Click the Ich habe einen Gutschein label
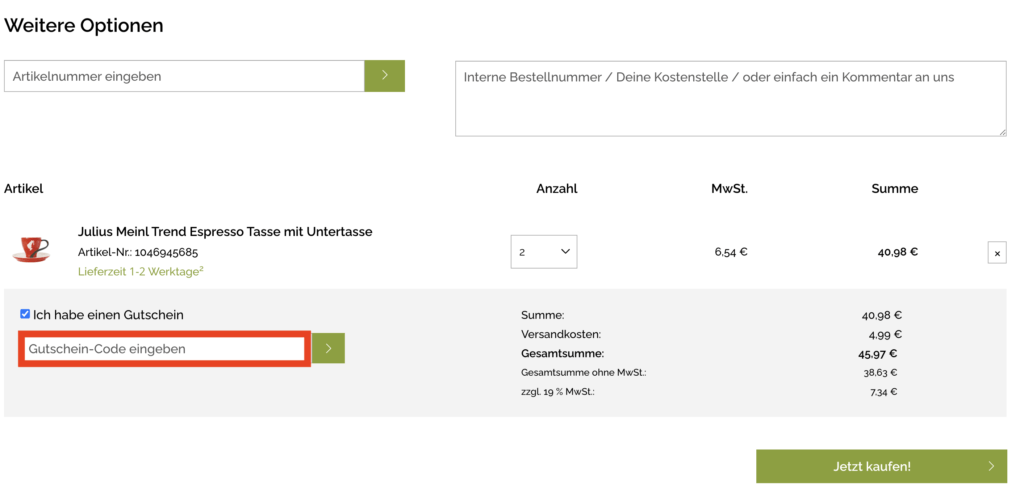 coord(108,315)
